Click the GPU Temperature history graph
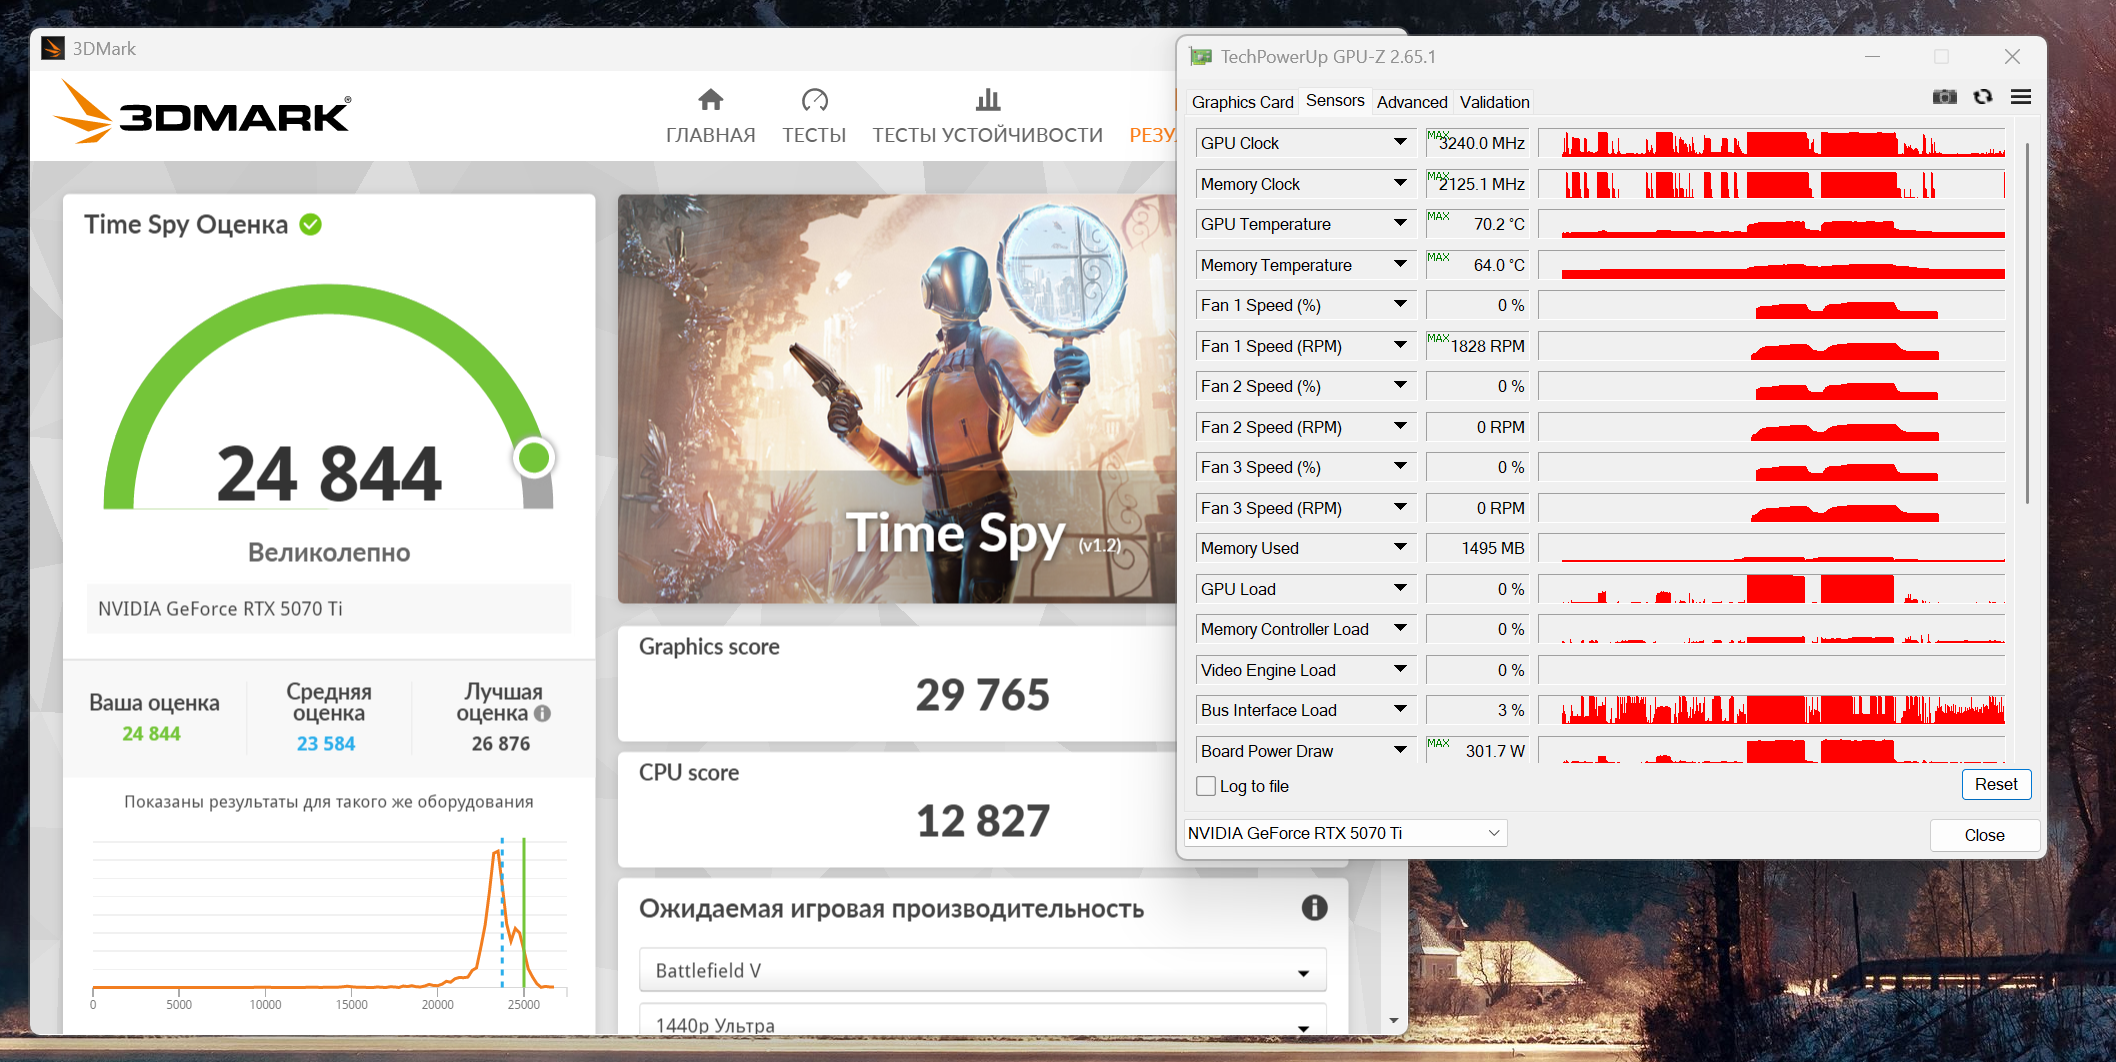Image resolution: width=2116 pixels, height=1062 pixels. pos(1772,224)
